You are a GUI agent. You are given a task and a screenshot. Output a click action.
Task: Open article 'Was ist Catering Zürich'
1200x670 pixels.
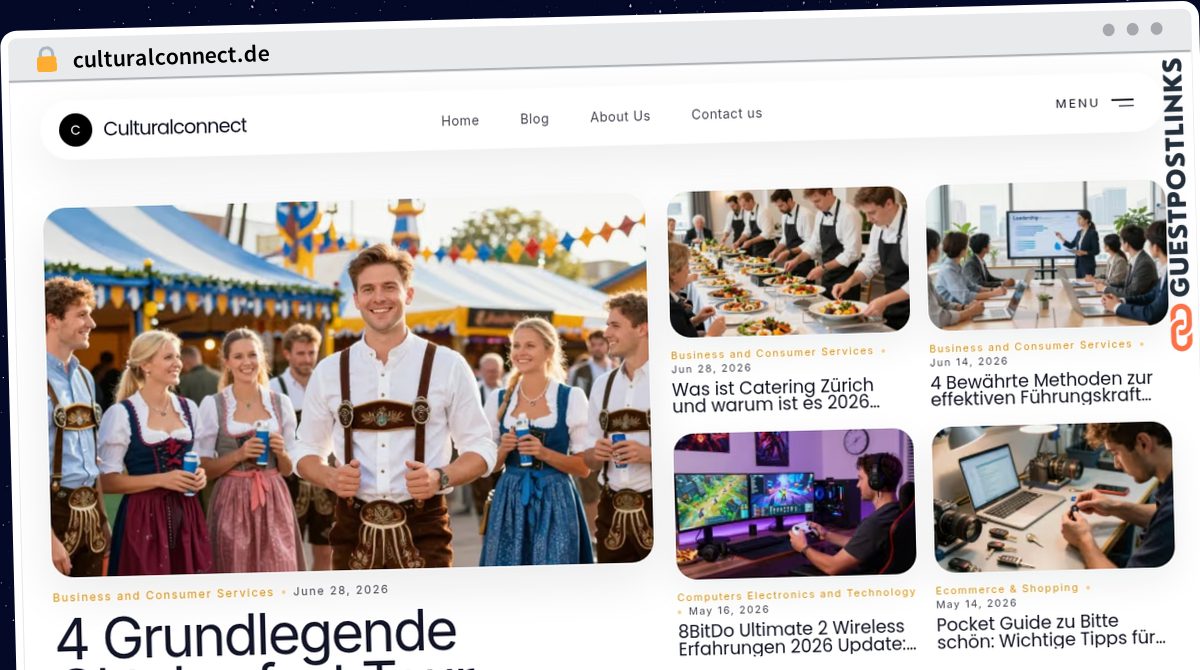point(776,395)
